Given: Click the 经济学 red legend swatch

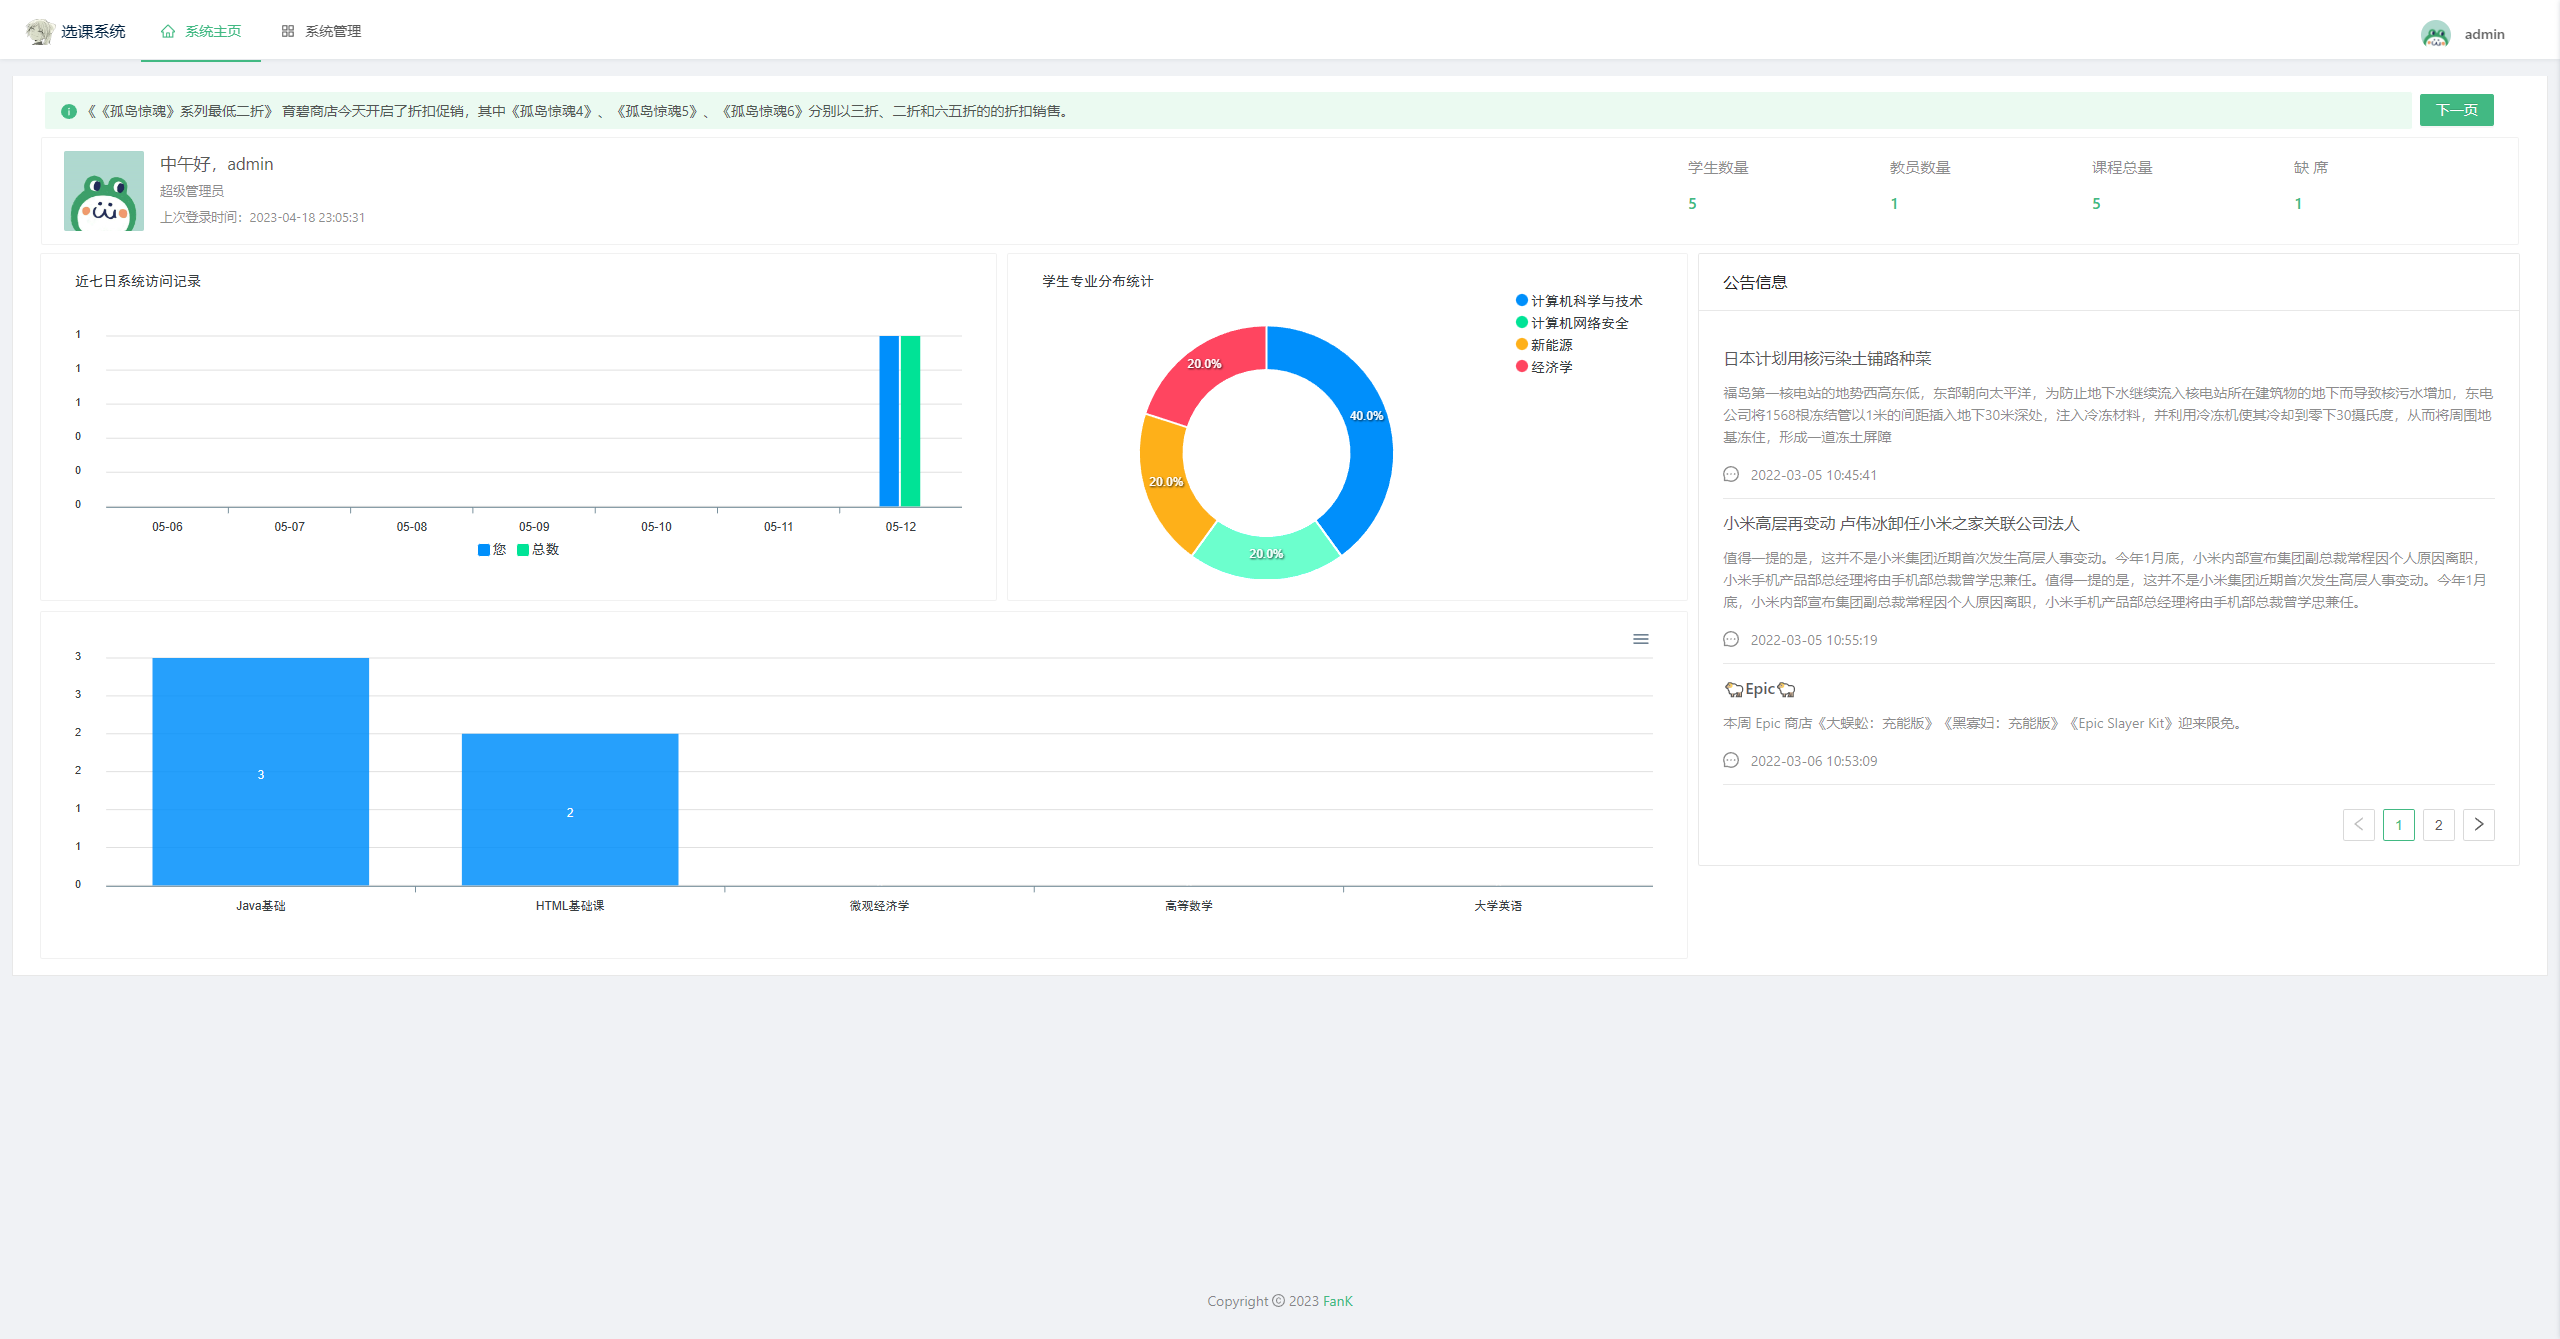Looking at the screenshot, I should click(1522, 367).
